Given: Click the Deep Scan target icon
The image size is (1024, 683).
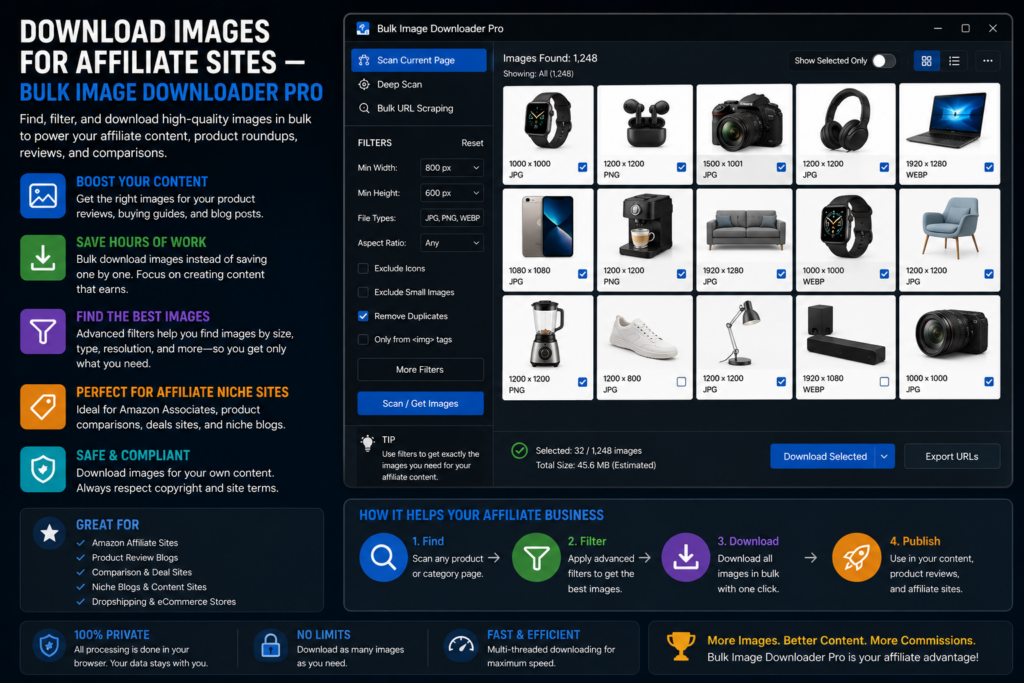Looking at the screenshot, I should [364, 84].
